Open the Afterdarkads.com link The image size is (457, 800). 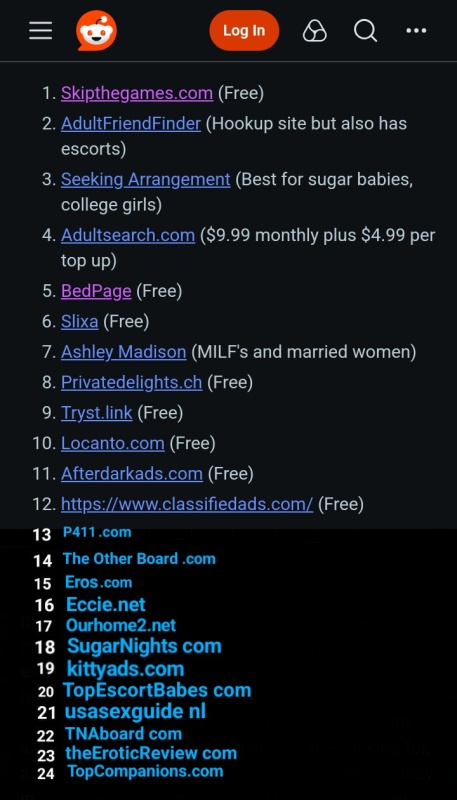(x=132, y=473)
